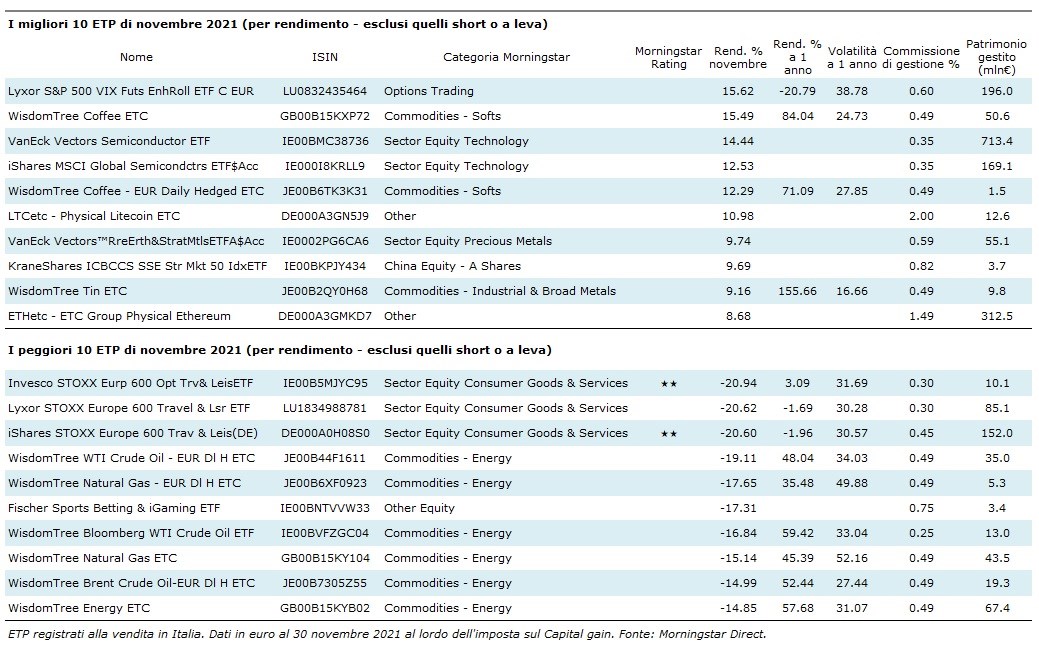The width and height of the screenshot is (1039, 653).
Task: Select the China Equity - A Shares category
Action: (x=452, y=266)
